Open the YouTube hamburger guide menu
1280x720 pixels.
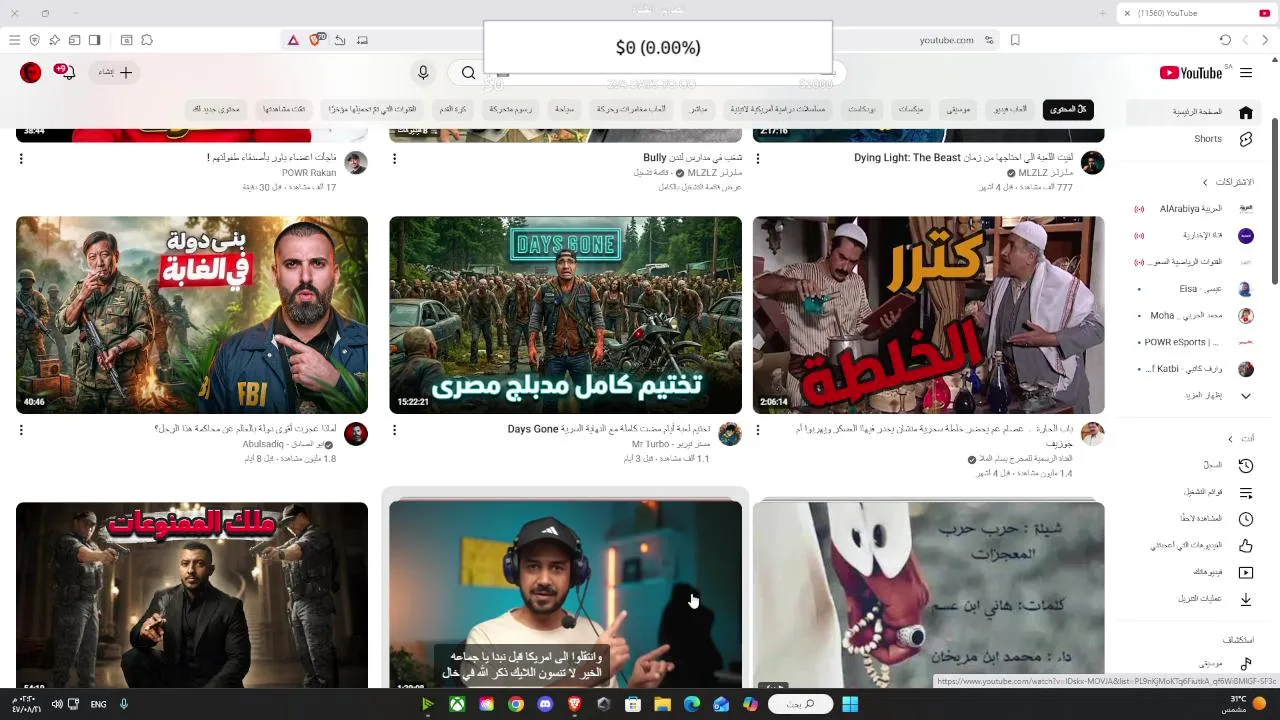pos(1246,72)
